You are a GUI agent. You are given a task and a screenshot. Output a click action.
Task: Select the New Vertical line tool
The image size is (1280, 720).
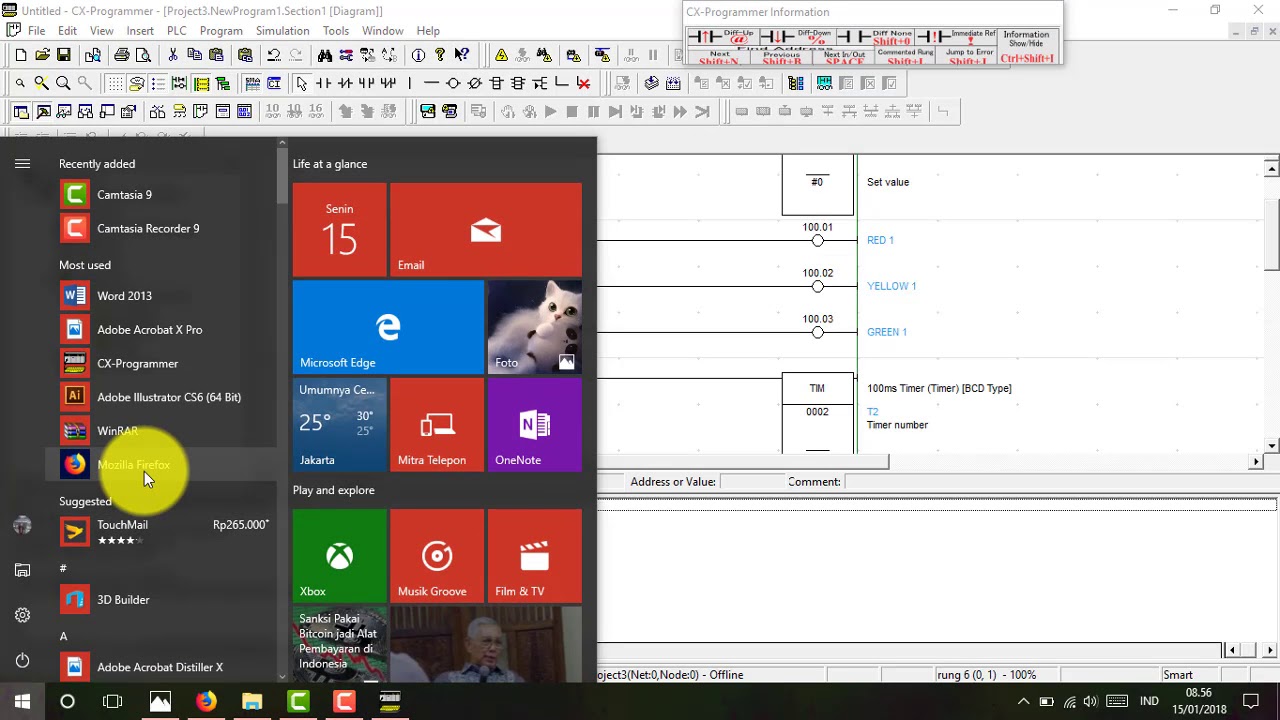pos(410,84)
